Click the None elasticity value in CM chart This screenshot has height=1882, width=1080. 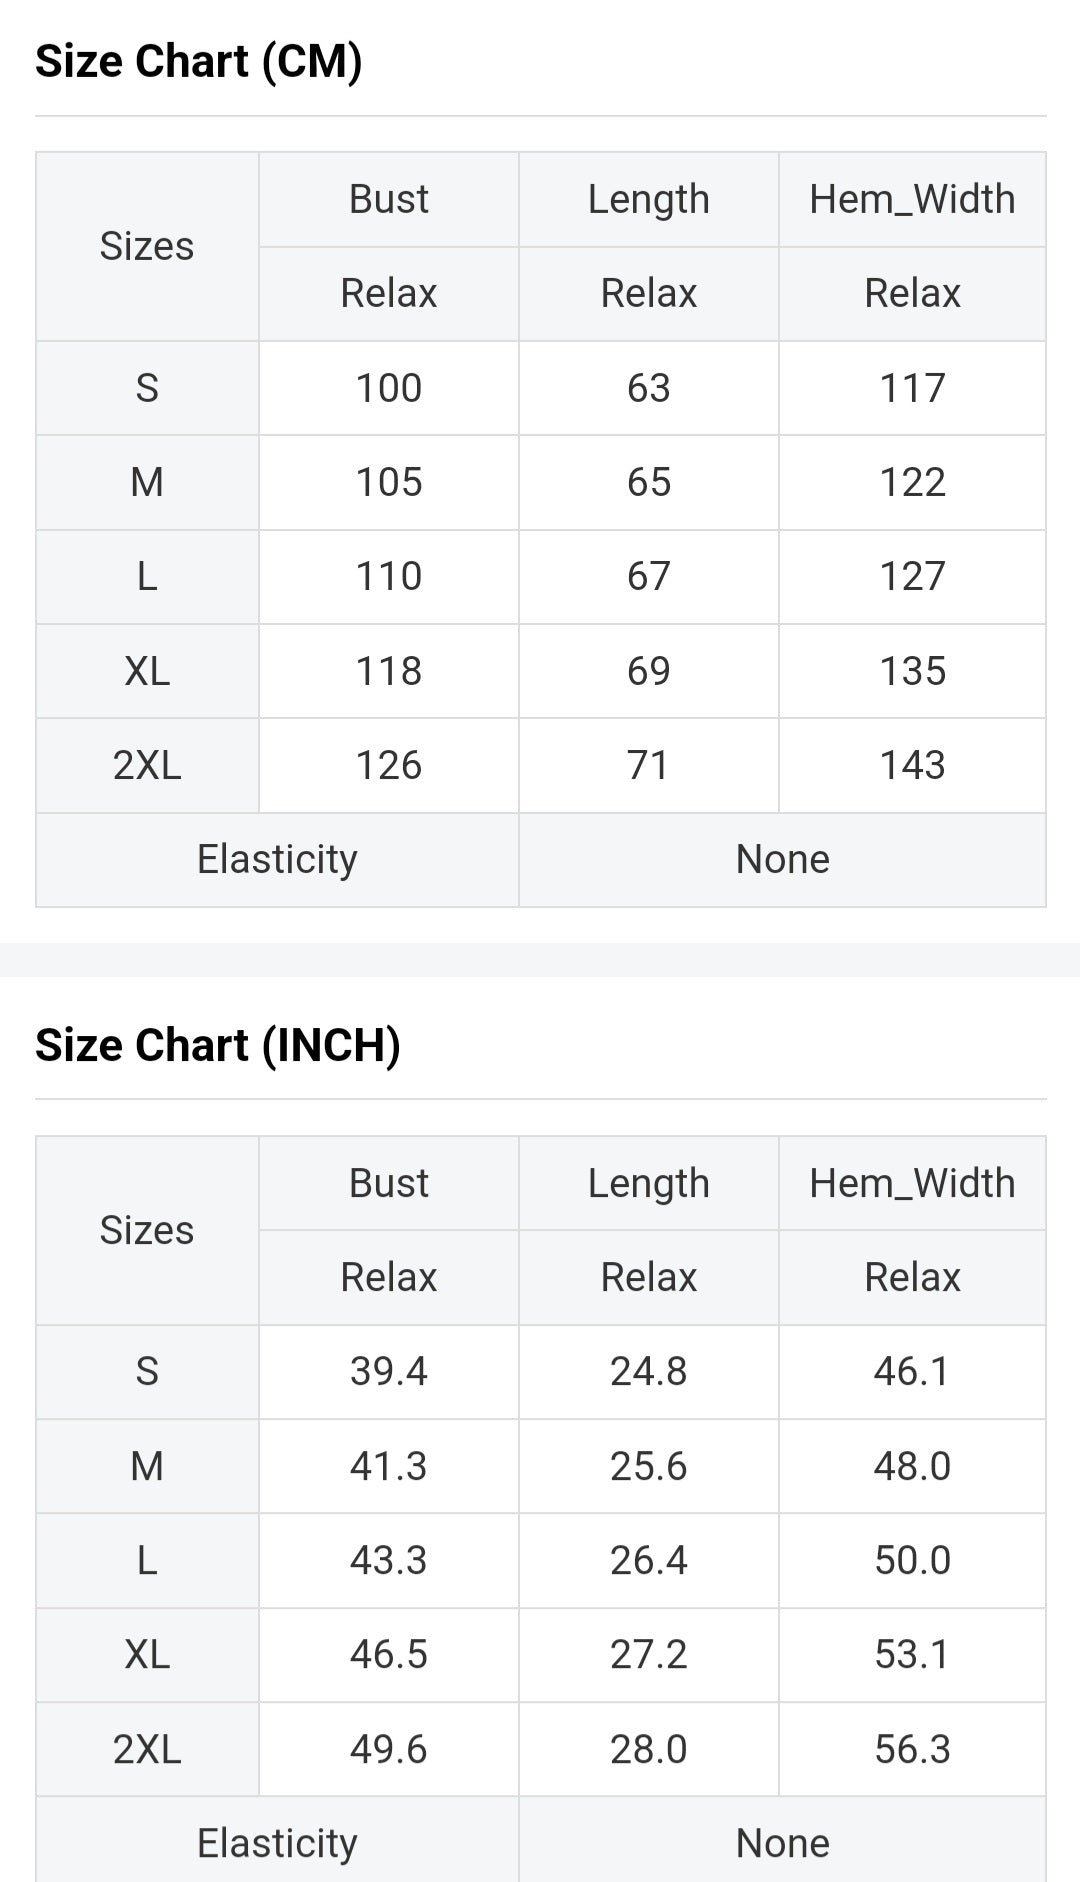pyautogui.click(x=782, y=859)
